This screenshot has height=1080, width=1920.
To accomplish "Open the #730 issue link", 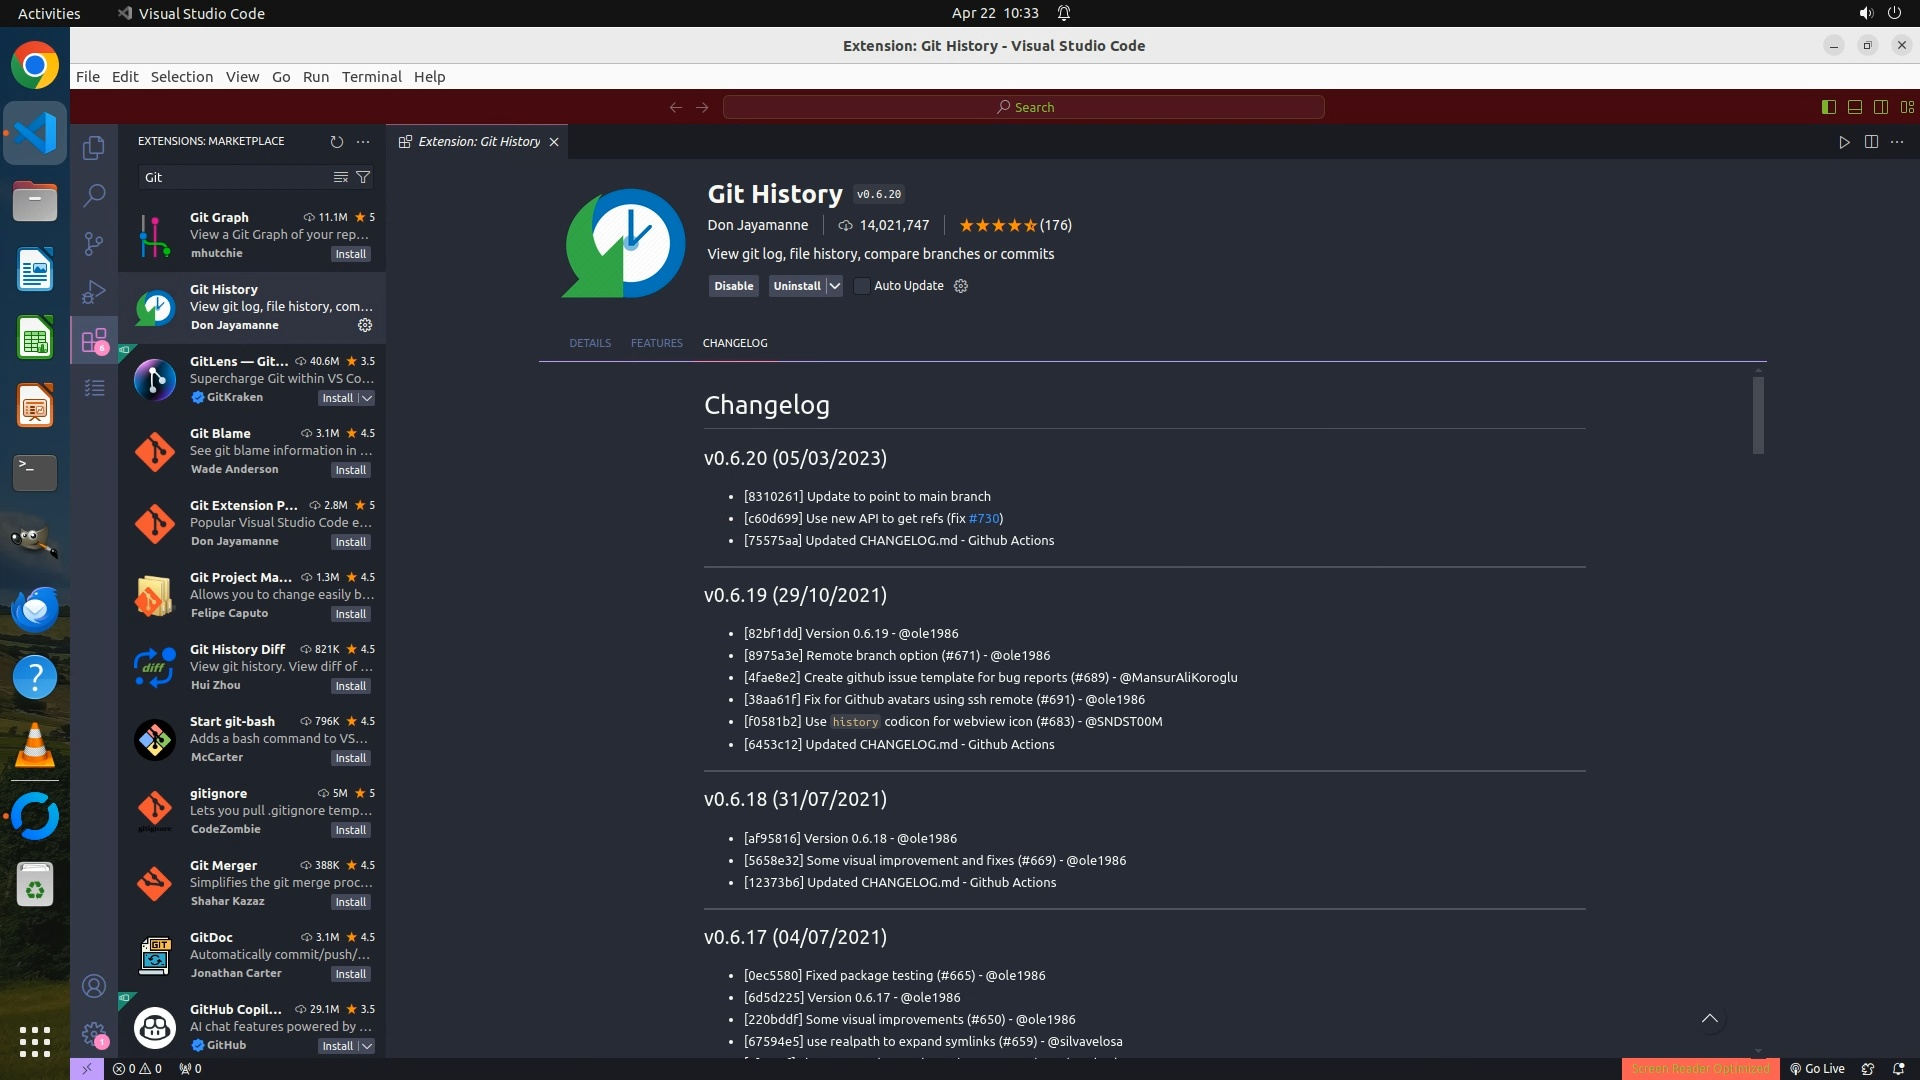I will pyautogui.click(x=984, y=518).
